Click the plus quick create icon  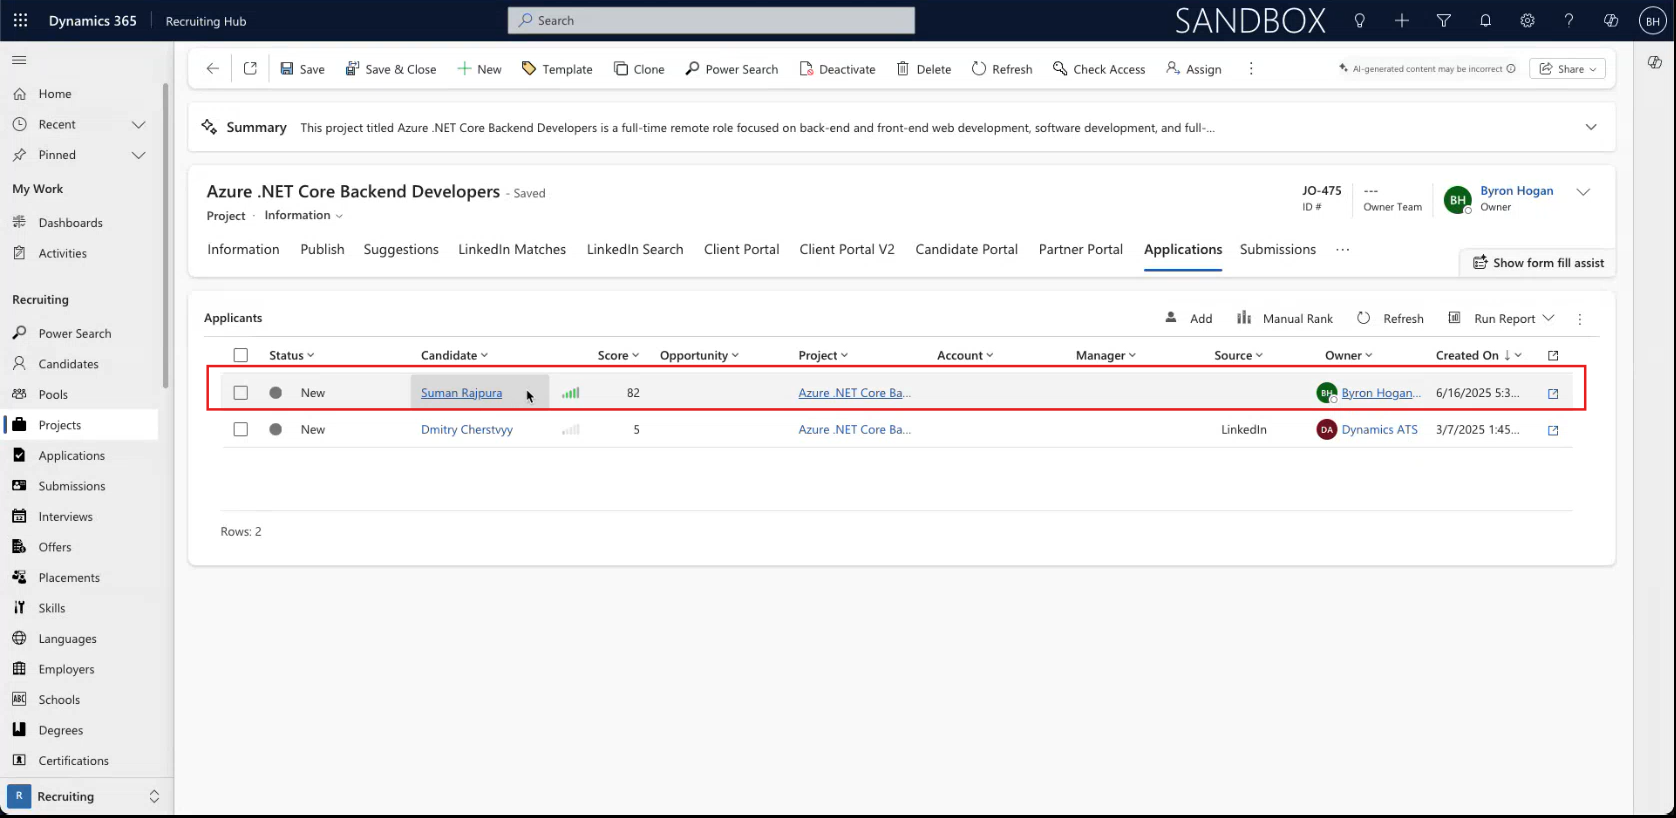pyautogui.click(x=1402, y=20)
